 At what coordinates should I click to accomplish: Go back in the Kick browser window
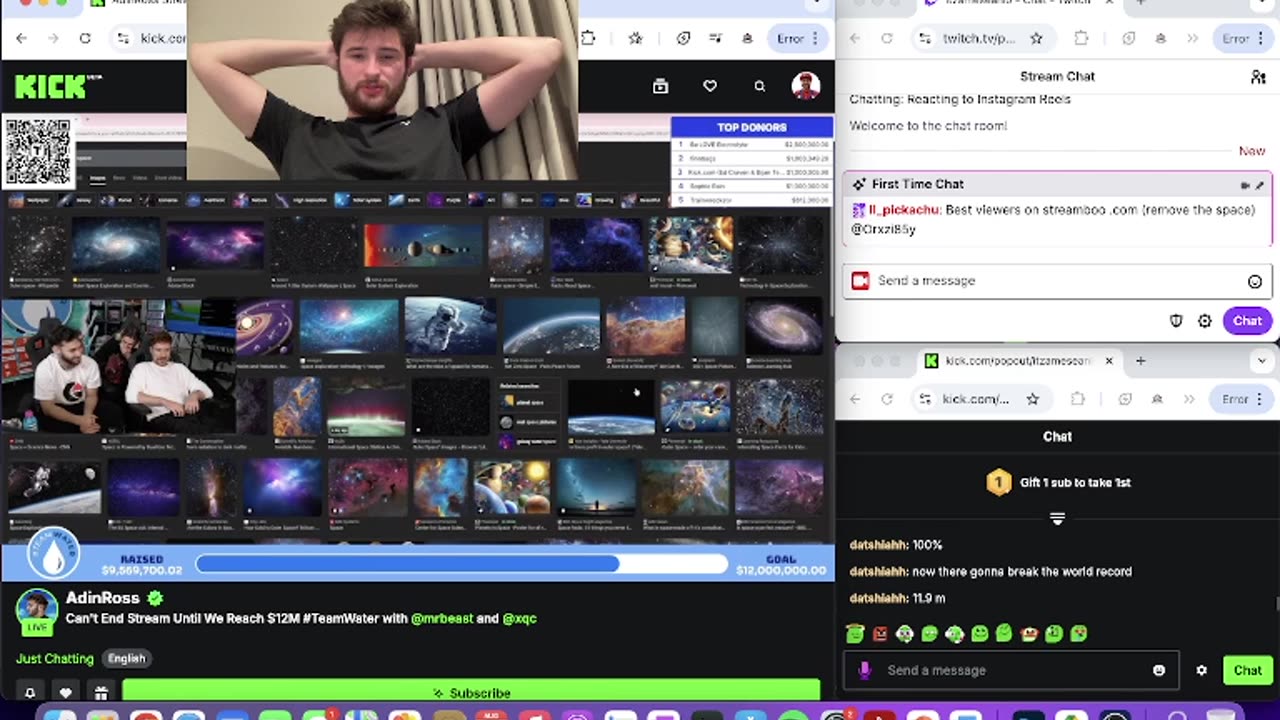[x=22, y=38]
